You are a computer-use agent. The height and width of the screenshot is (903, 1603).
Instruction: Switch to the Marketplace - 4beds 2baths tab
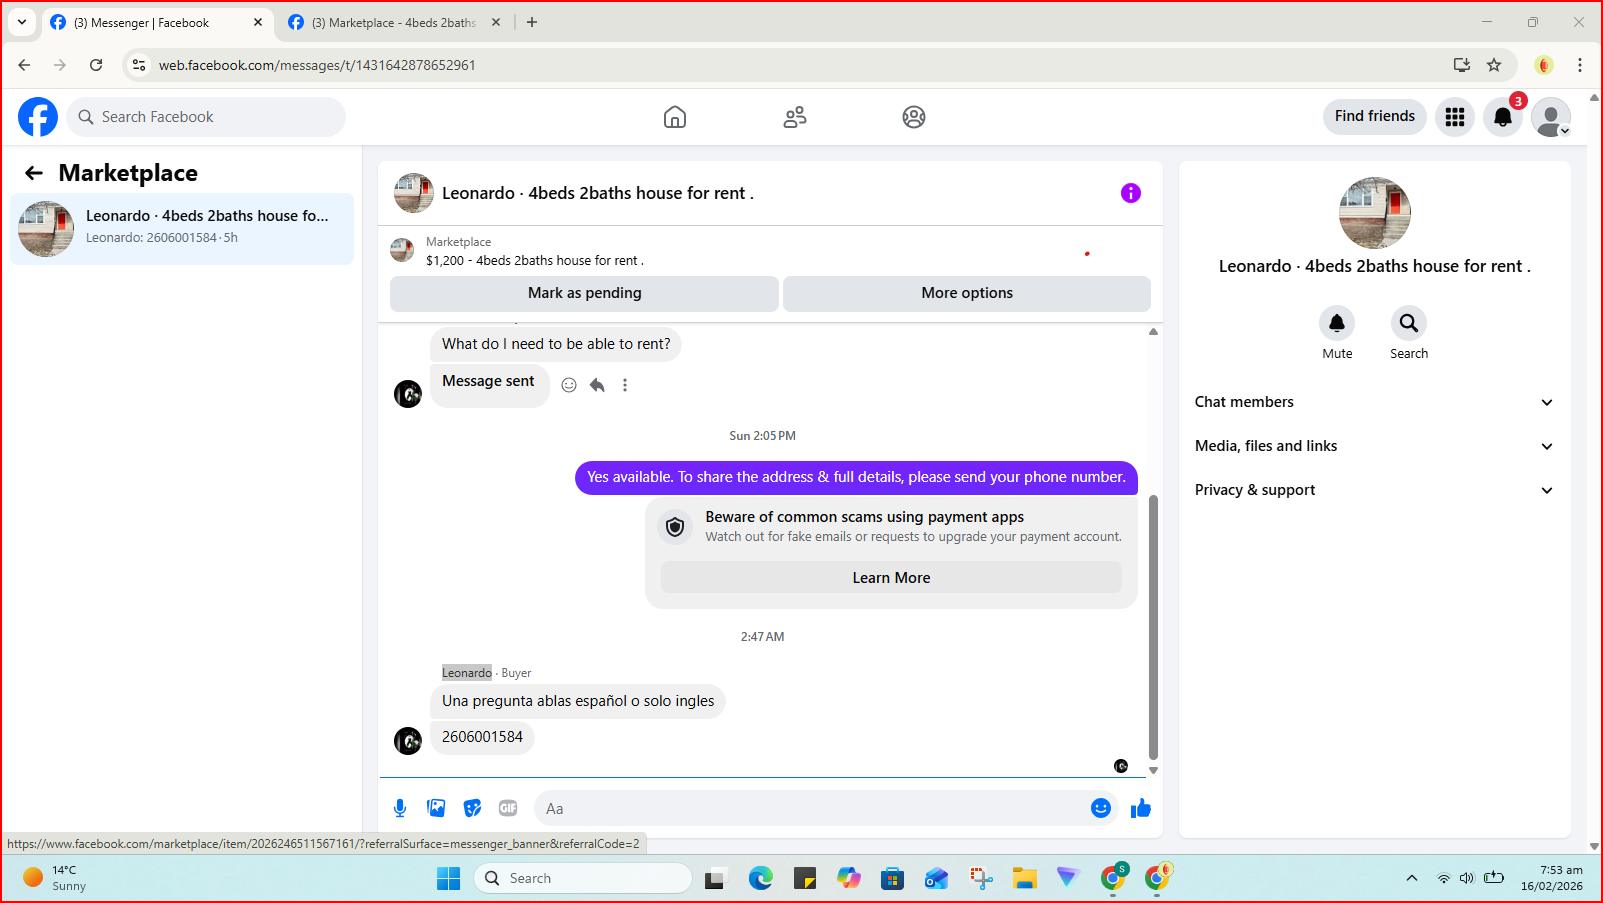(393, 22)
